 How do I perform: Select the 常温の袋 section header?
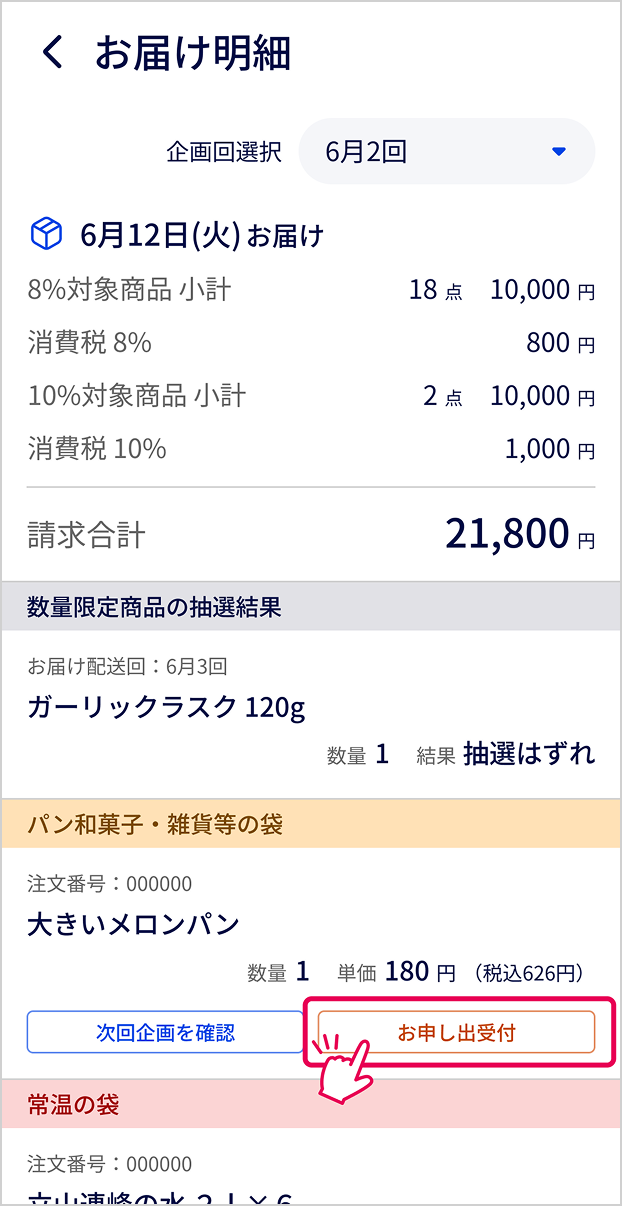pyautogui.click(x=311, y=1104)
